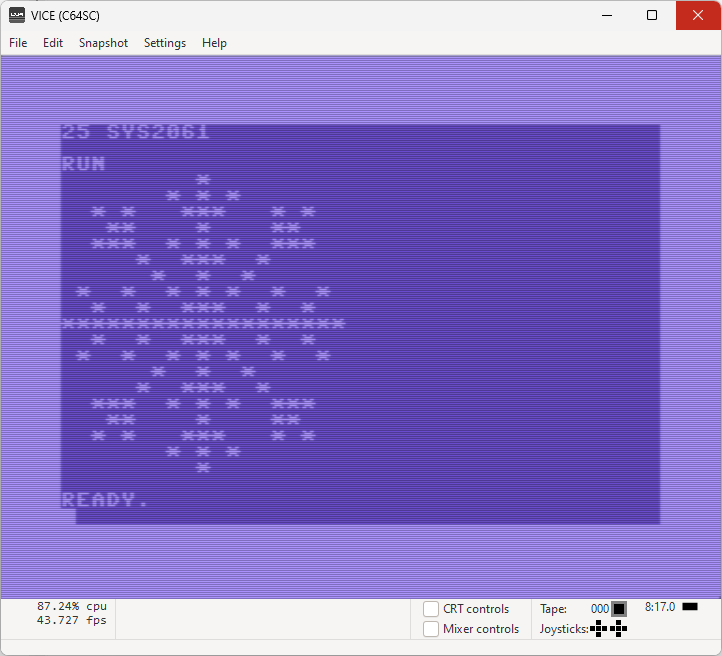The image size is (722, 656).
Task: Expand the Settings menu
Action: [165, 43]
